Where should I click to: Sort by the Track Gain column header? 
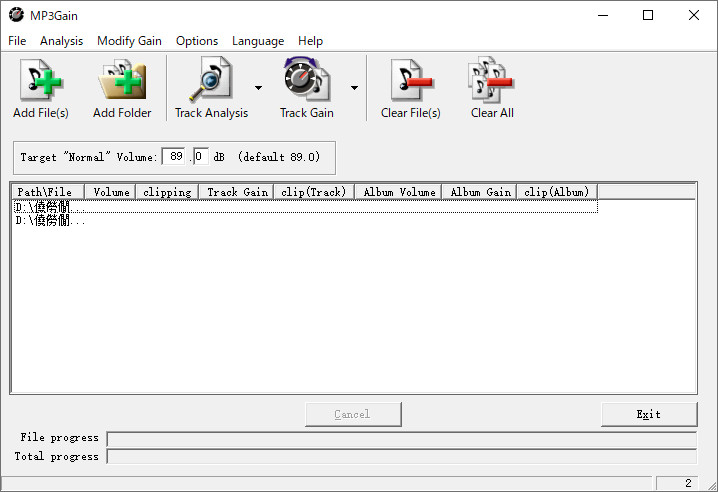[237, 192]
